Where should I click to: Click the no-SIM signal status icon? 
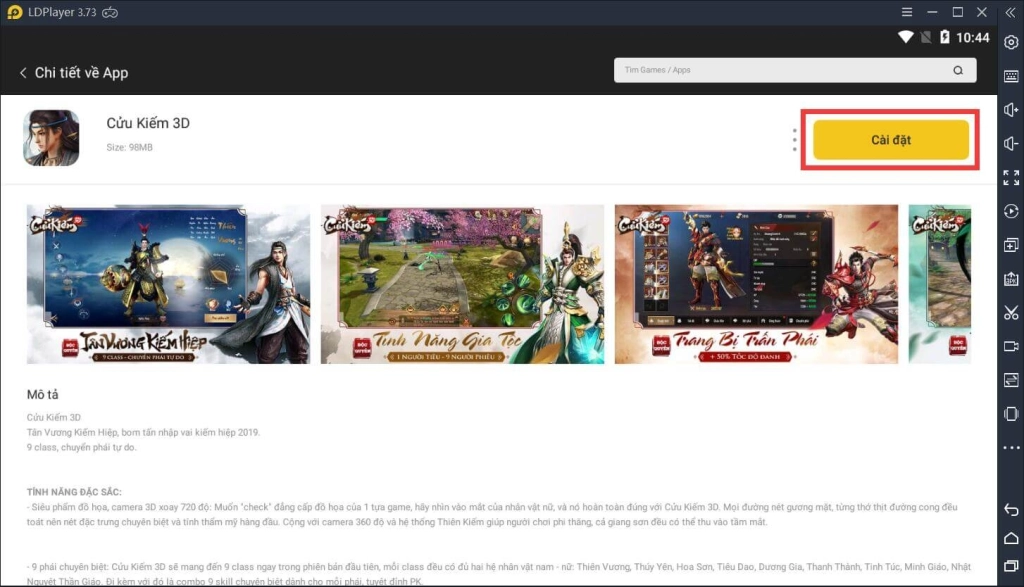click(x=925, y=37)
